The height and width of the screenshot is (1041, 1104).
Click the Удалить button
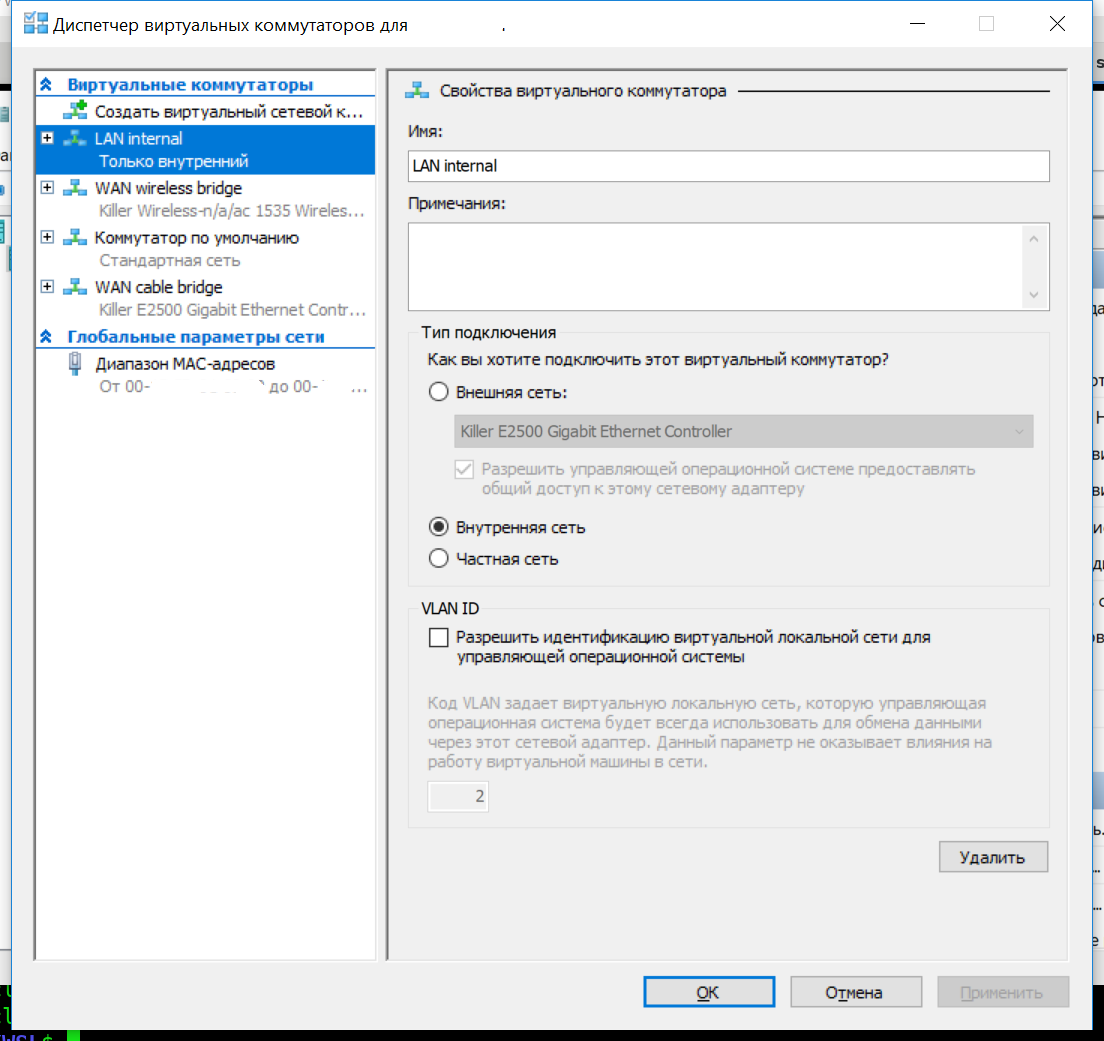[993, 857]
